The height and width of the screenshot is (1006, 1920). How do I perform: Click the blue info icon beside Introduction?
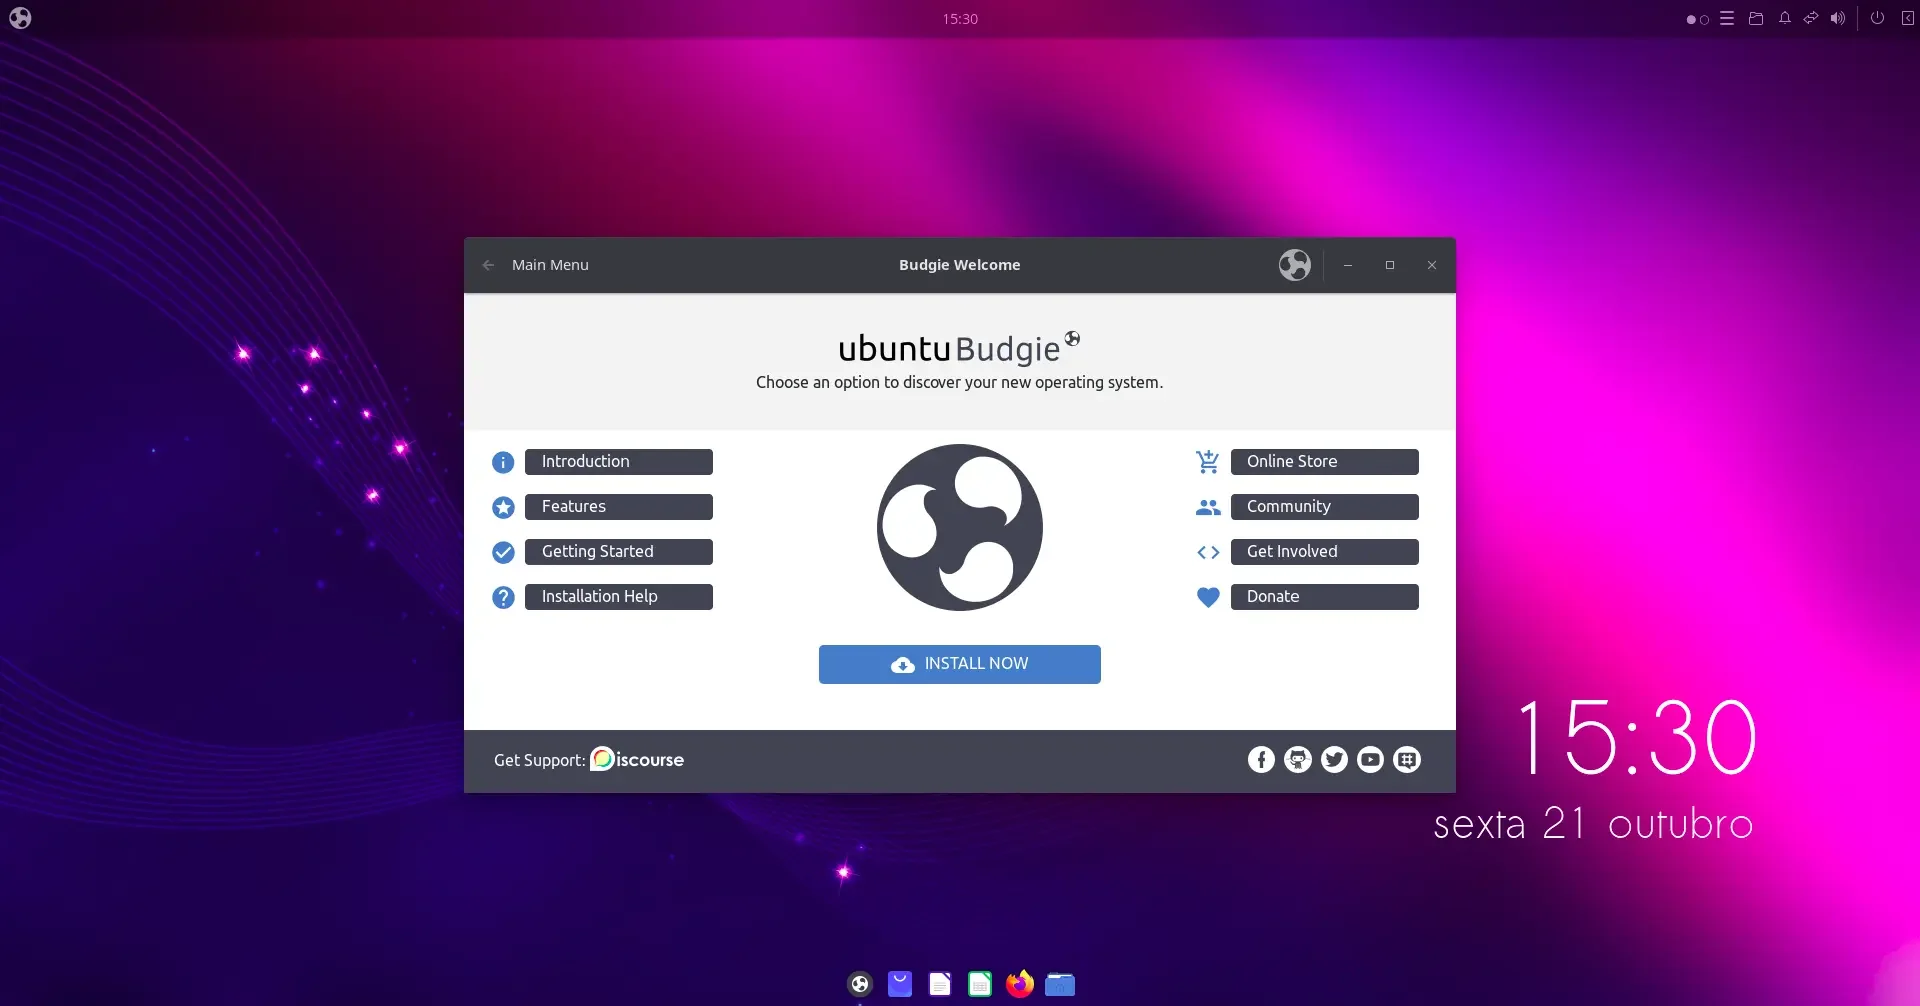[503, 462]
